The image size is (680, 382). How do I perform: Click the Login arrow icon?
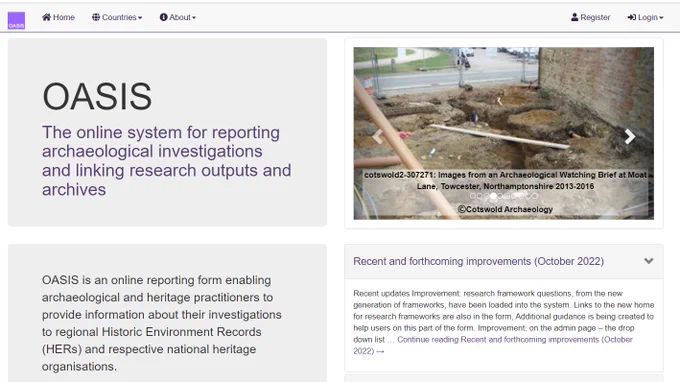point(631,17)
